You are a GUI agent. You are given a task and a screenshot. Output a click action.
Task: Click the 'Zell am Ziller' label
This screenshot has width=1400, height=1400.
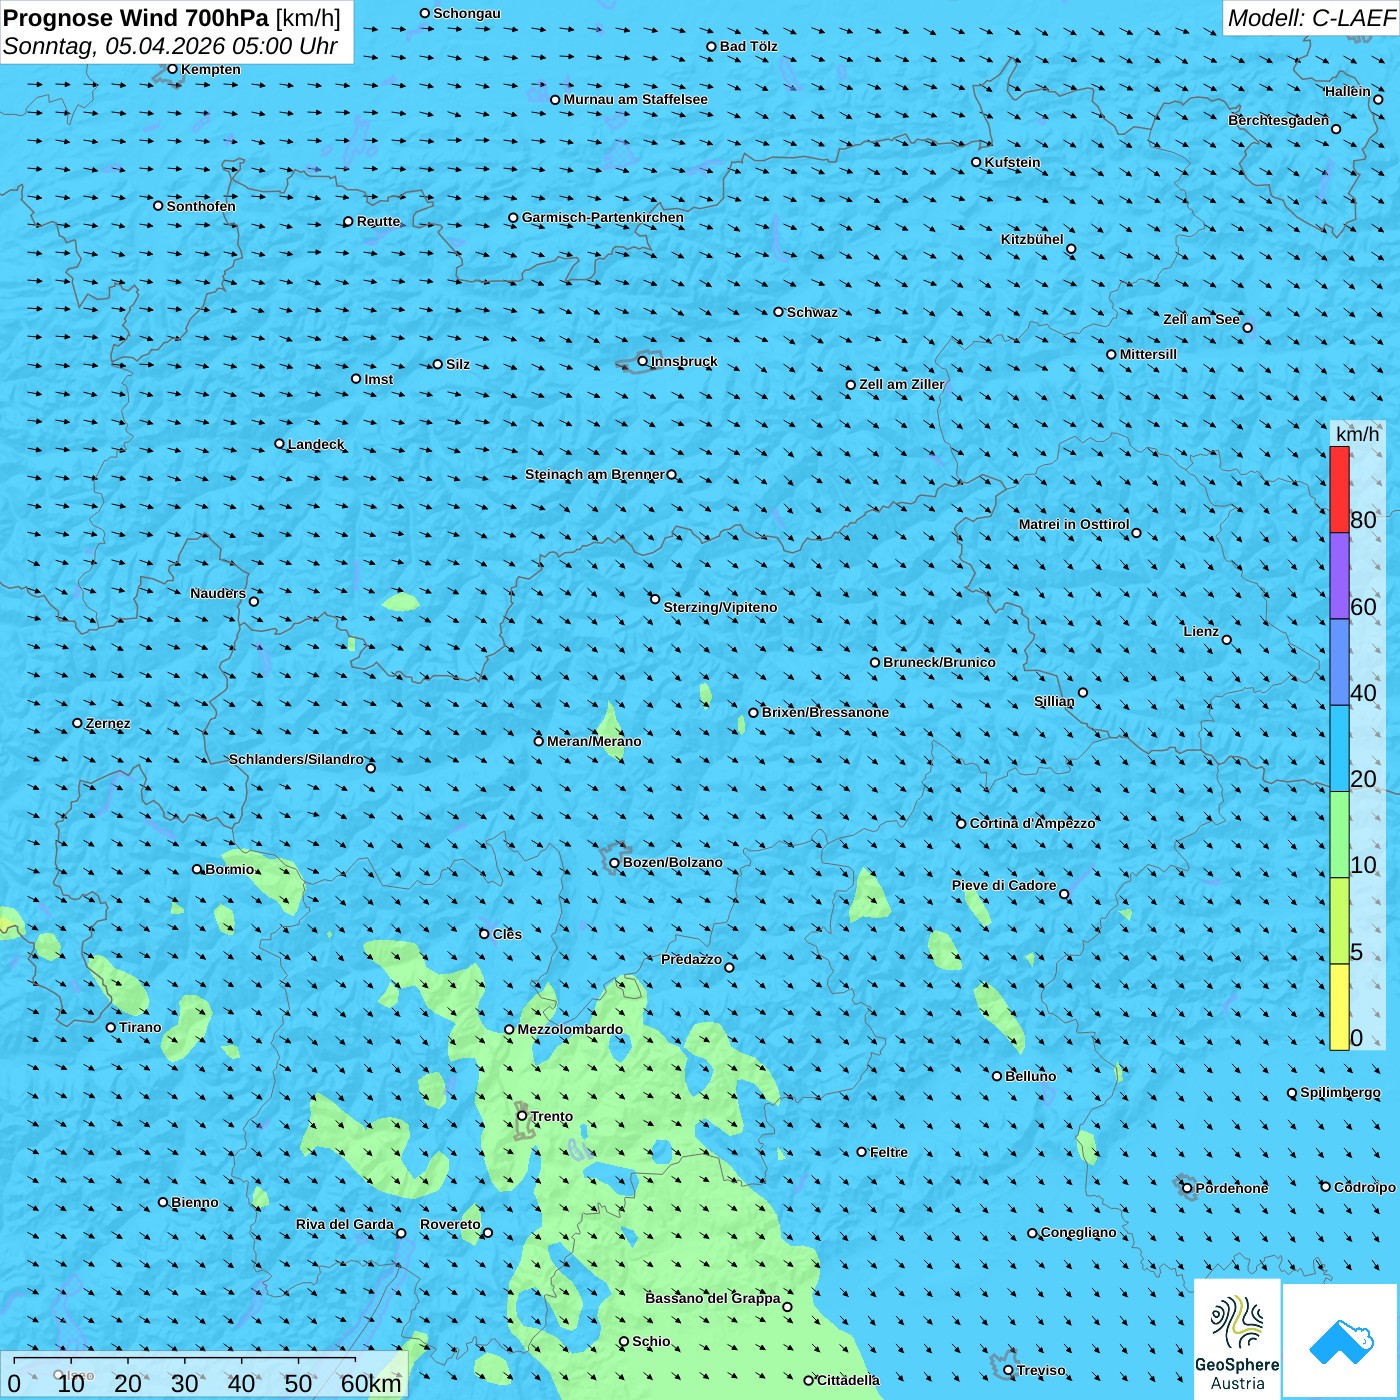coord(901,384)
